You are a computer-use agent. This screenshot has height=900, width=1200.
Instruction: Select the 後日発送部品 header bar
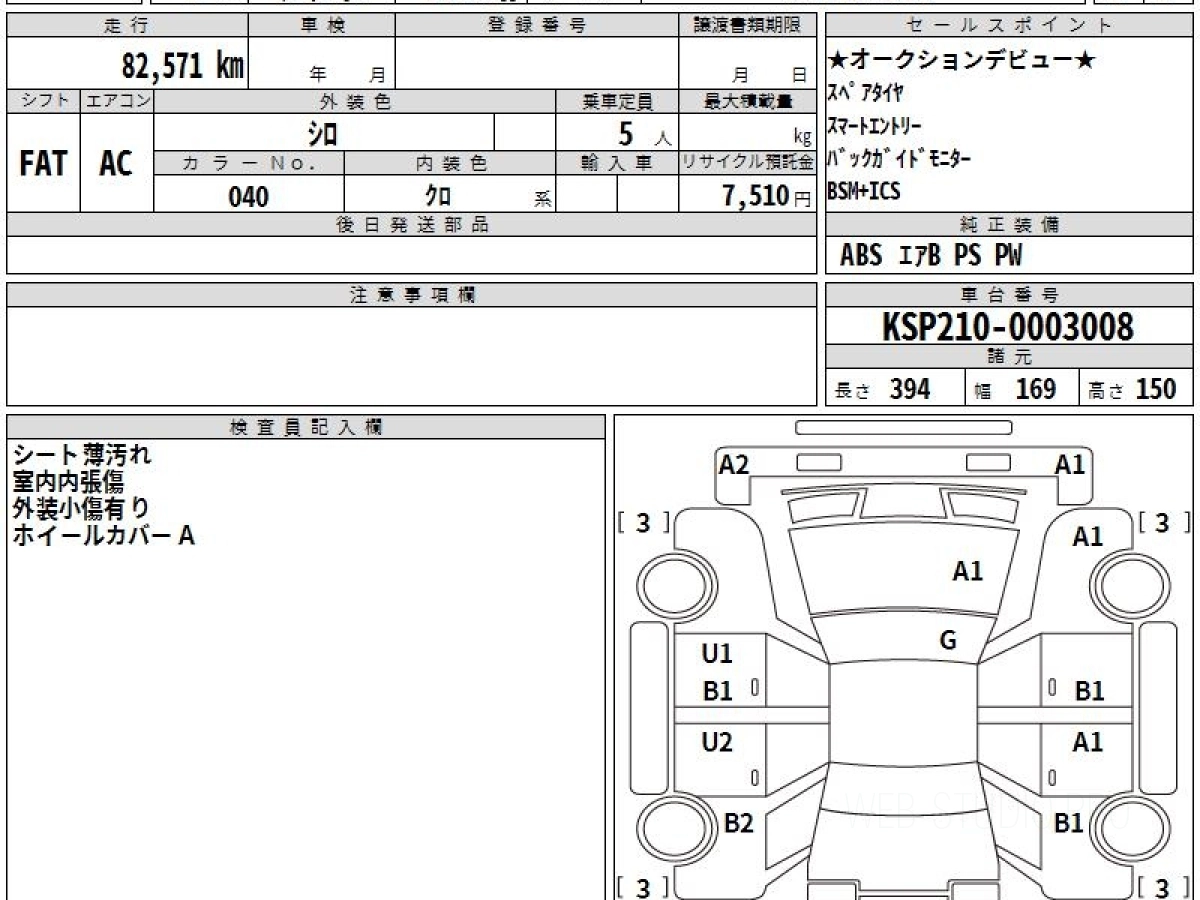click(x=411, y=225)
